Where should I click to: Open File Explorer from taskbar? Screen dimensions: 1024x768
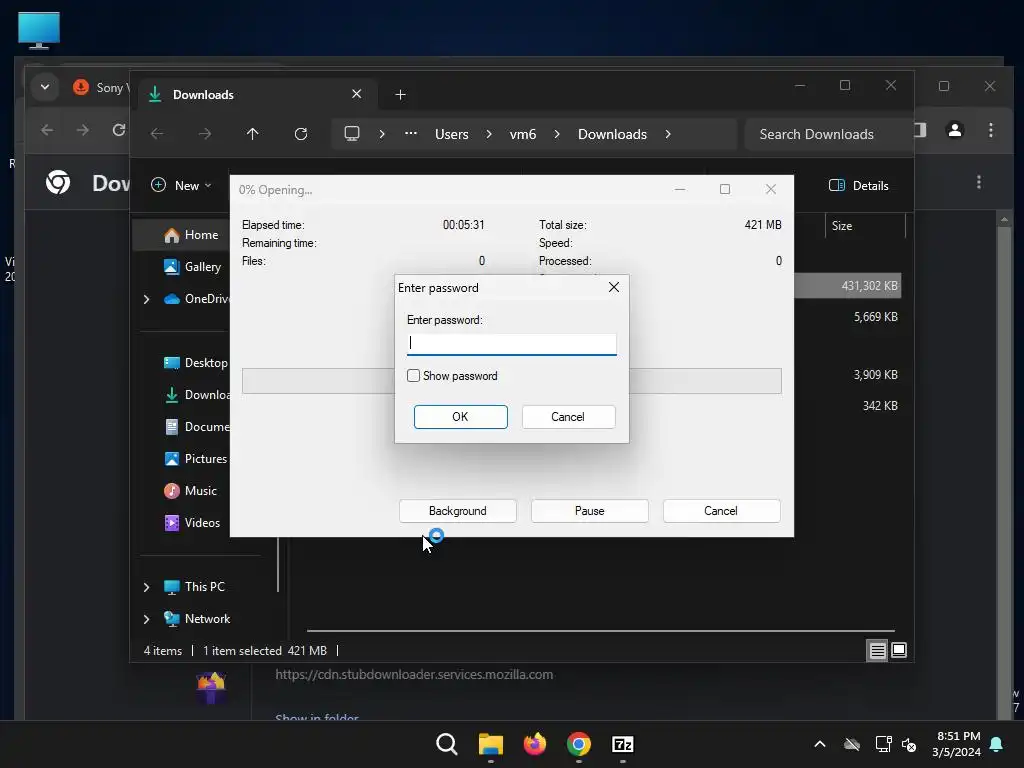click(490, 744)
